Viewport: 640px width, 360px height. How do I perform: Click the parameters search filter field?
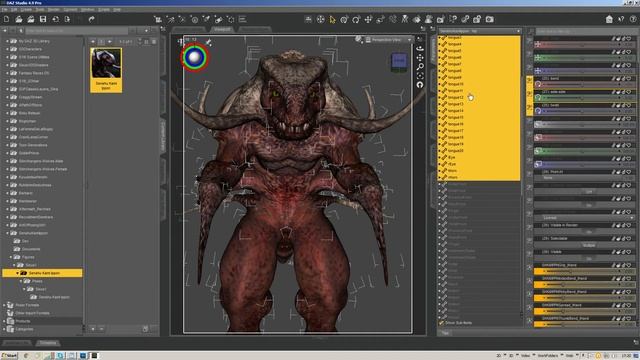[586, 31]
